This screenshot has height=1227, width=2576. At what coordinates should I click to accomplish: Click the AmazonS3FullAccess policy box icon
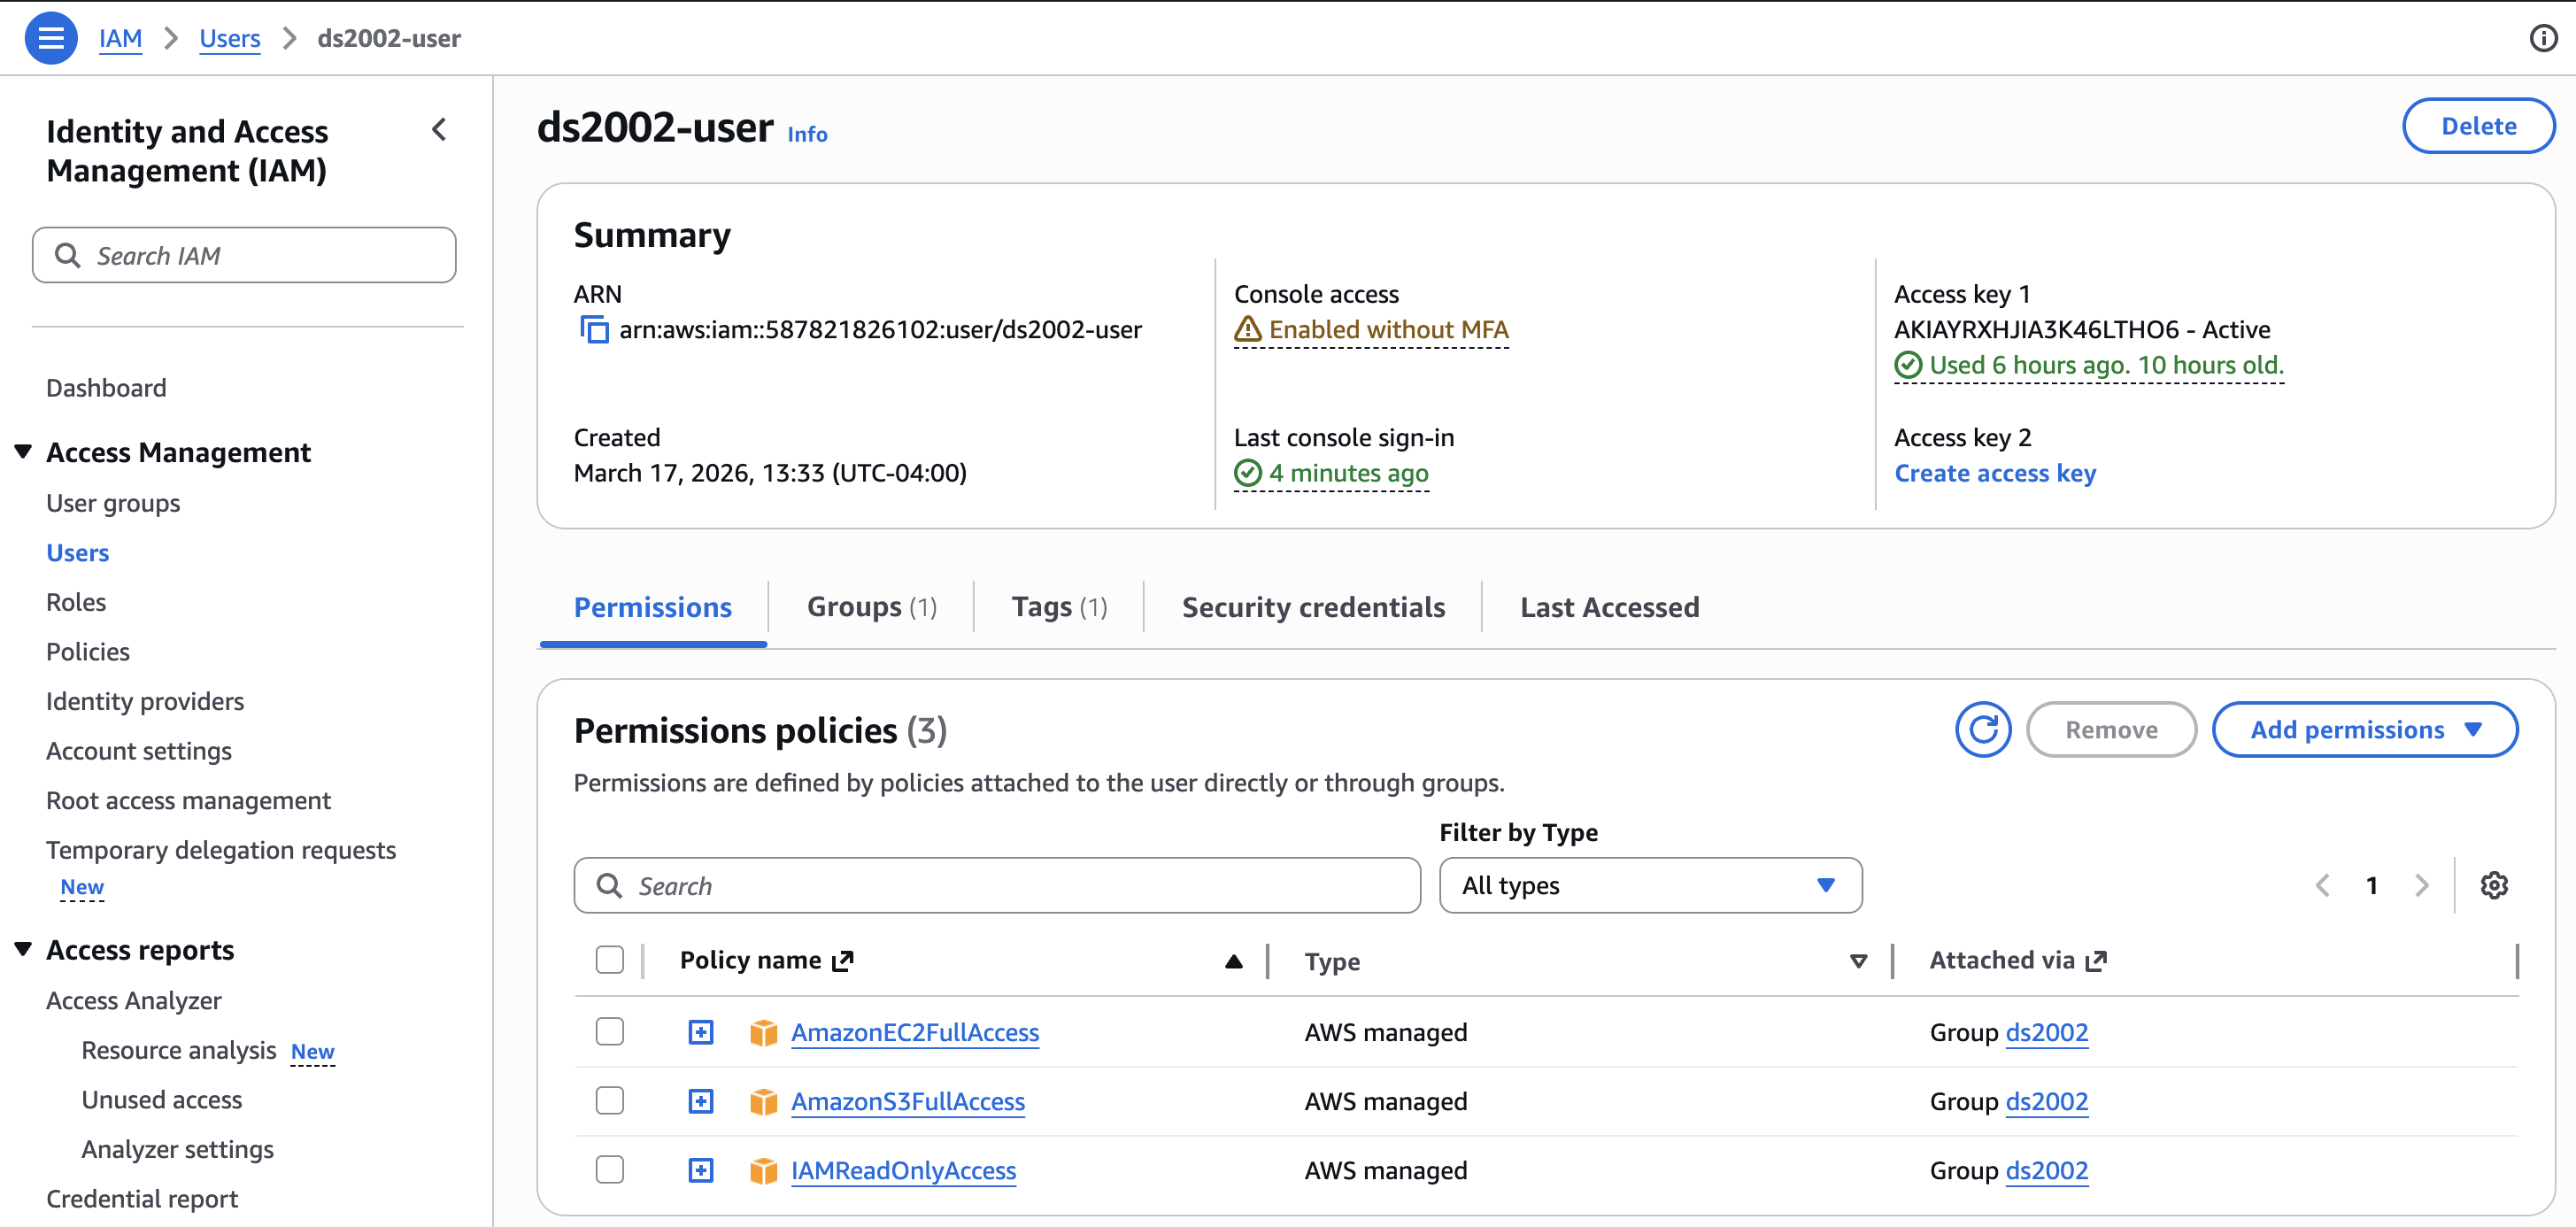click(x=763, y=1101)
